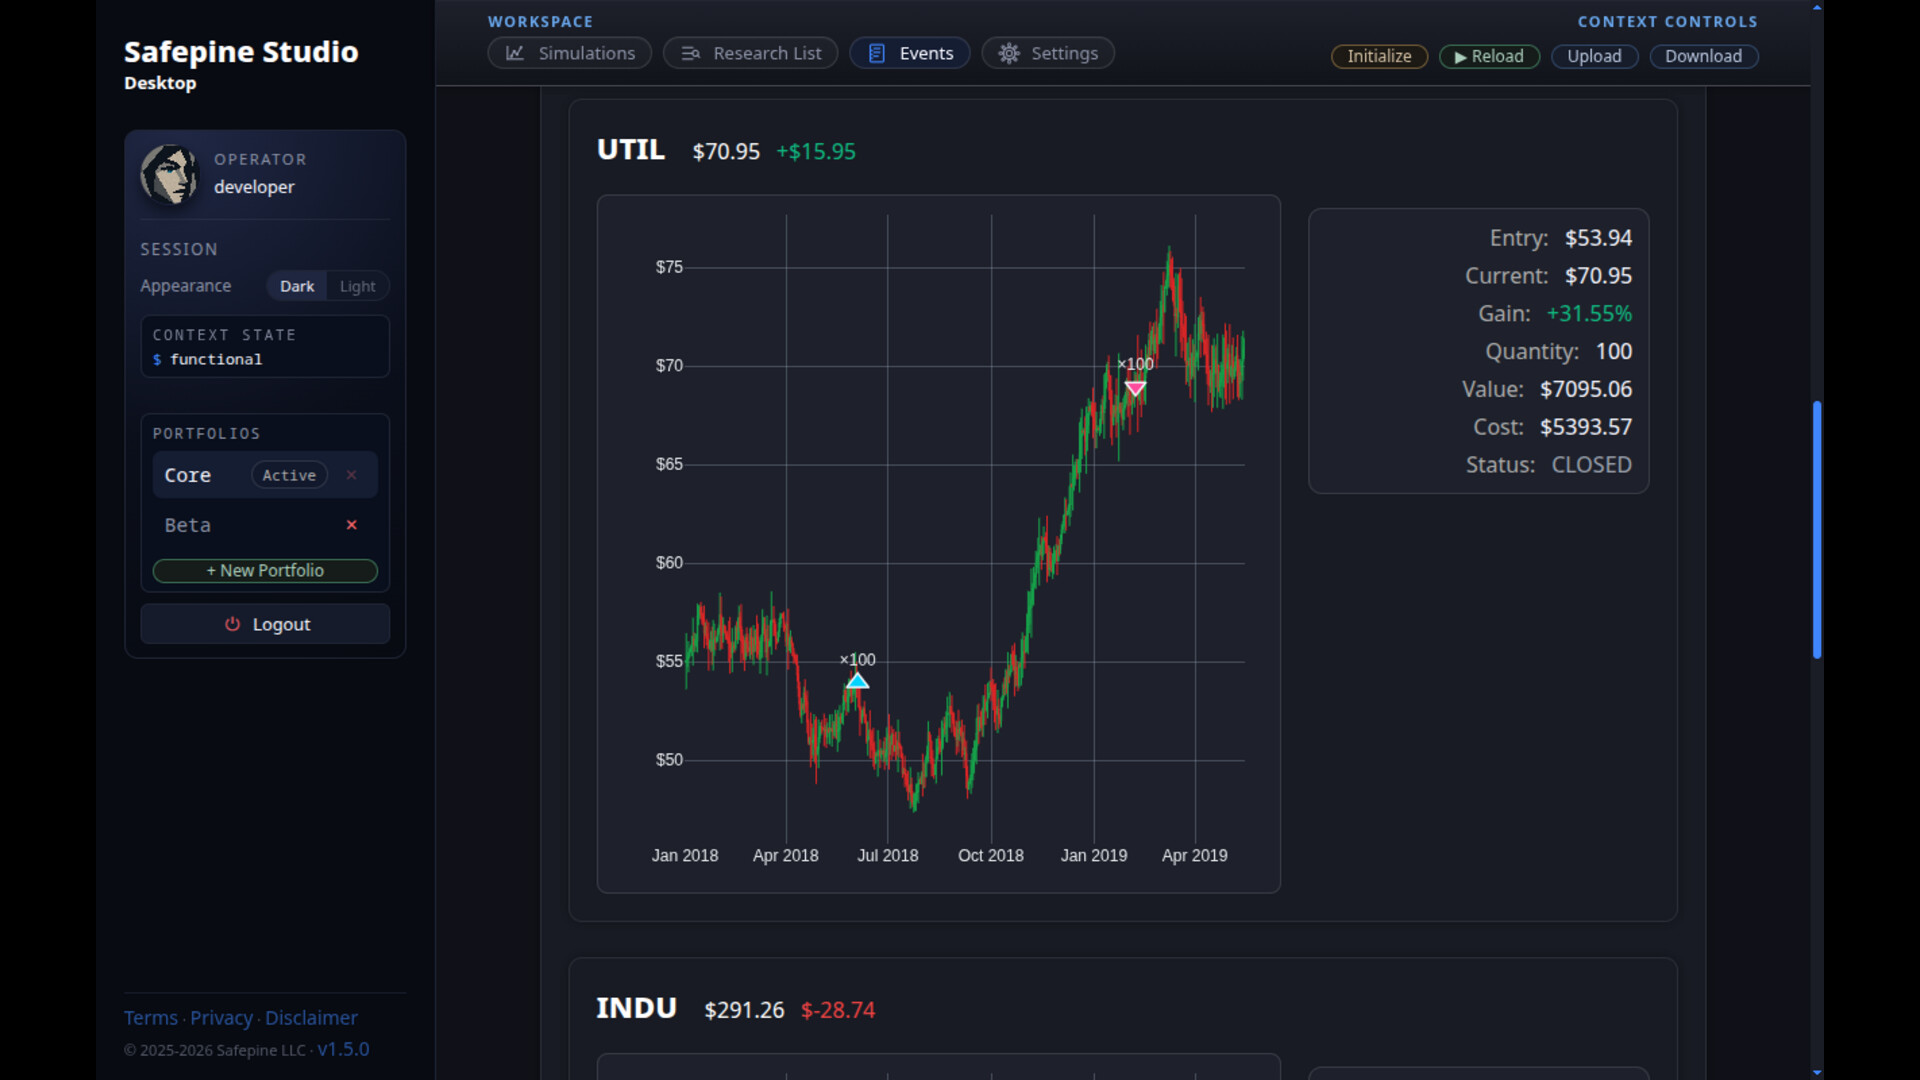1920x1080 pixels.
Task: Click the Simulations chart icon
Action: coord(515,53)
